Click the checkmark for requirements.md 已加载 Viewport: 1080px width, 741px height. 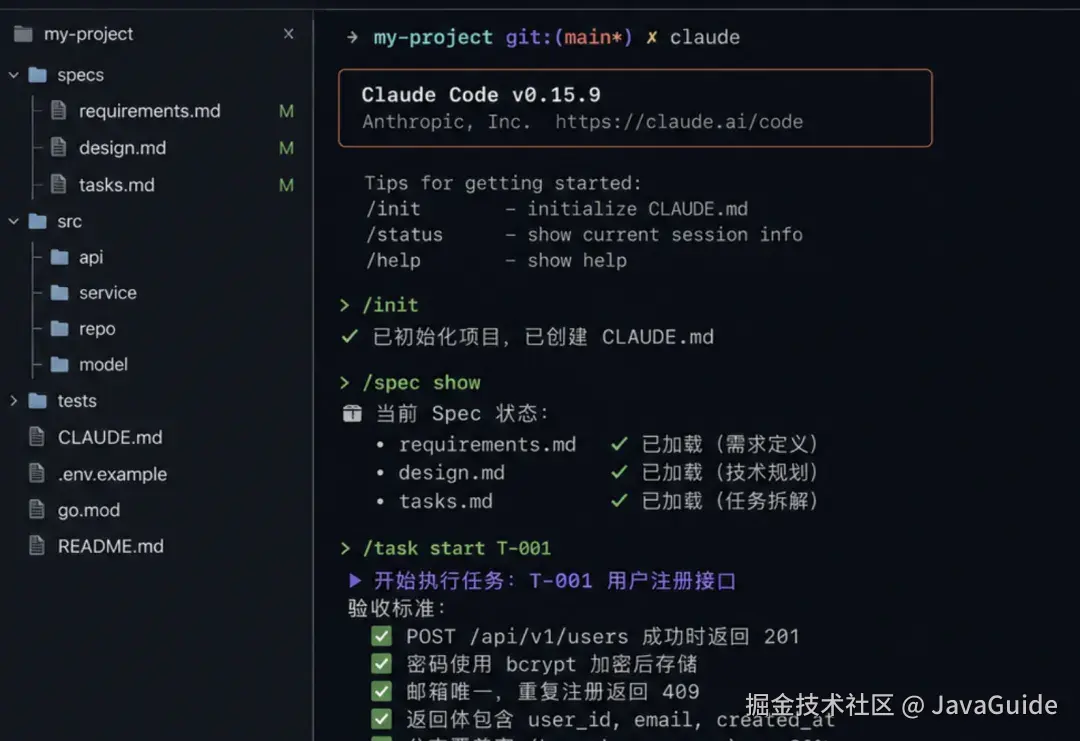(619, 443)
